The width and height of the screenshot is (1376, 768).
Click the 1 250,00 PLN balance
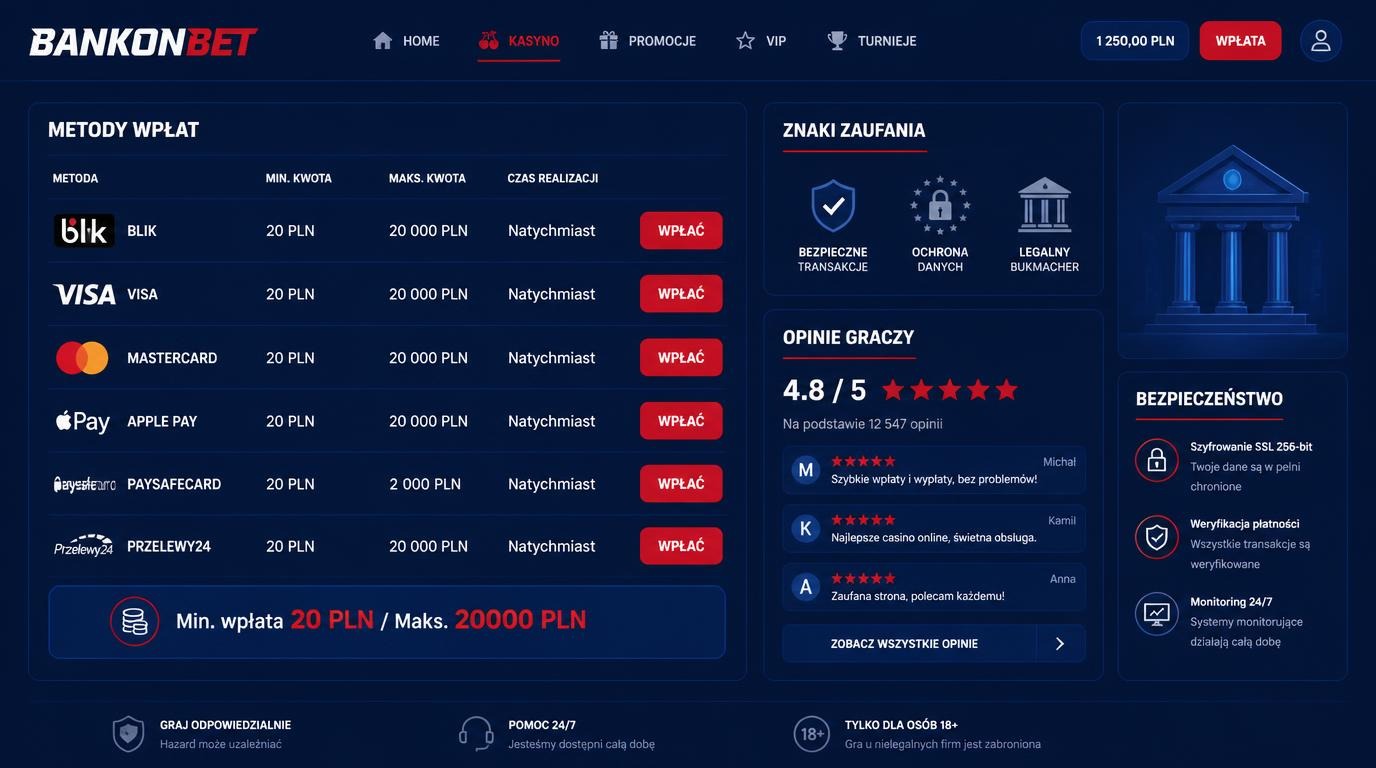click(1135, 41)
